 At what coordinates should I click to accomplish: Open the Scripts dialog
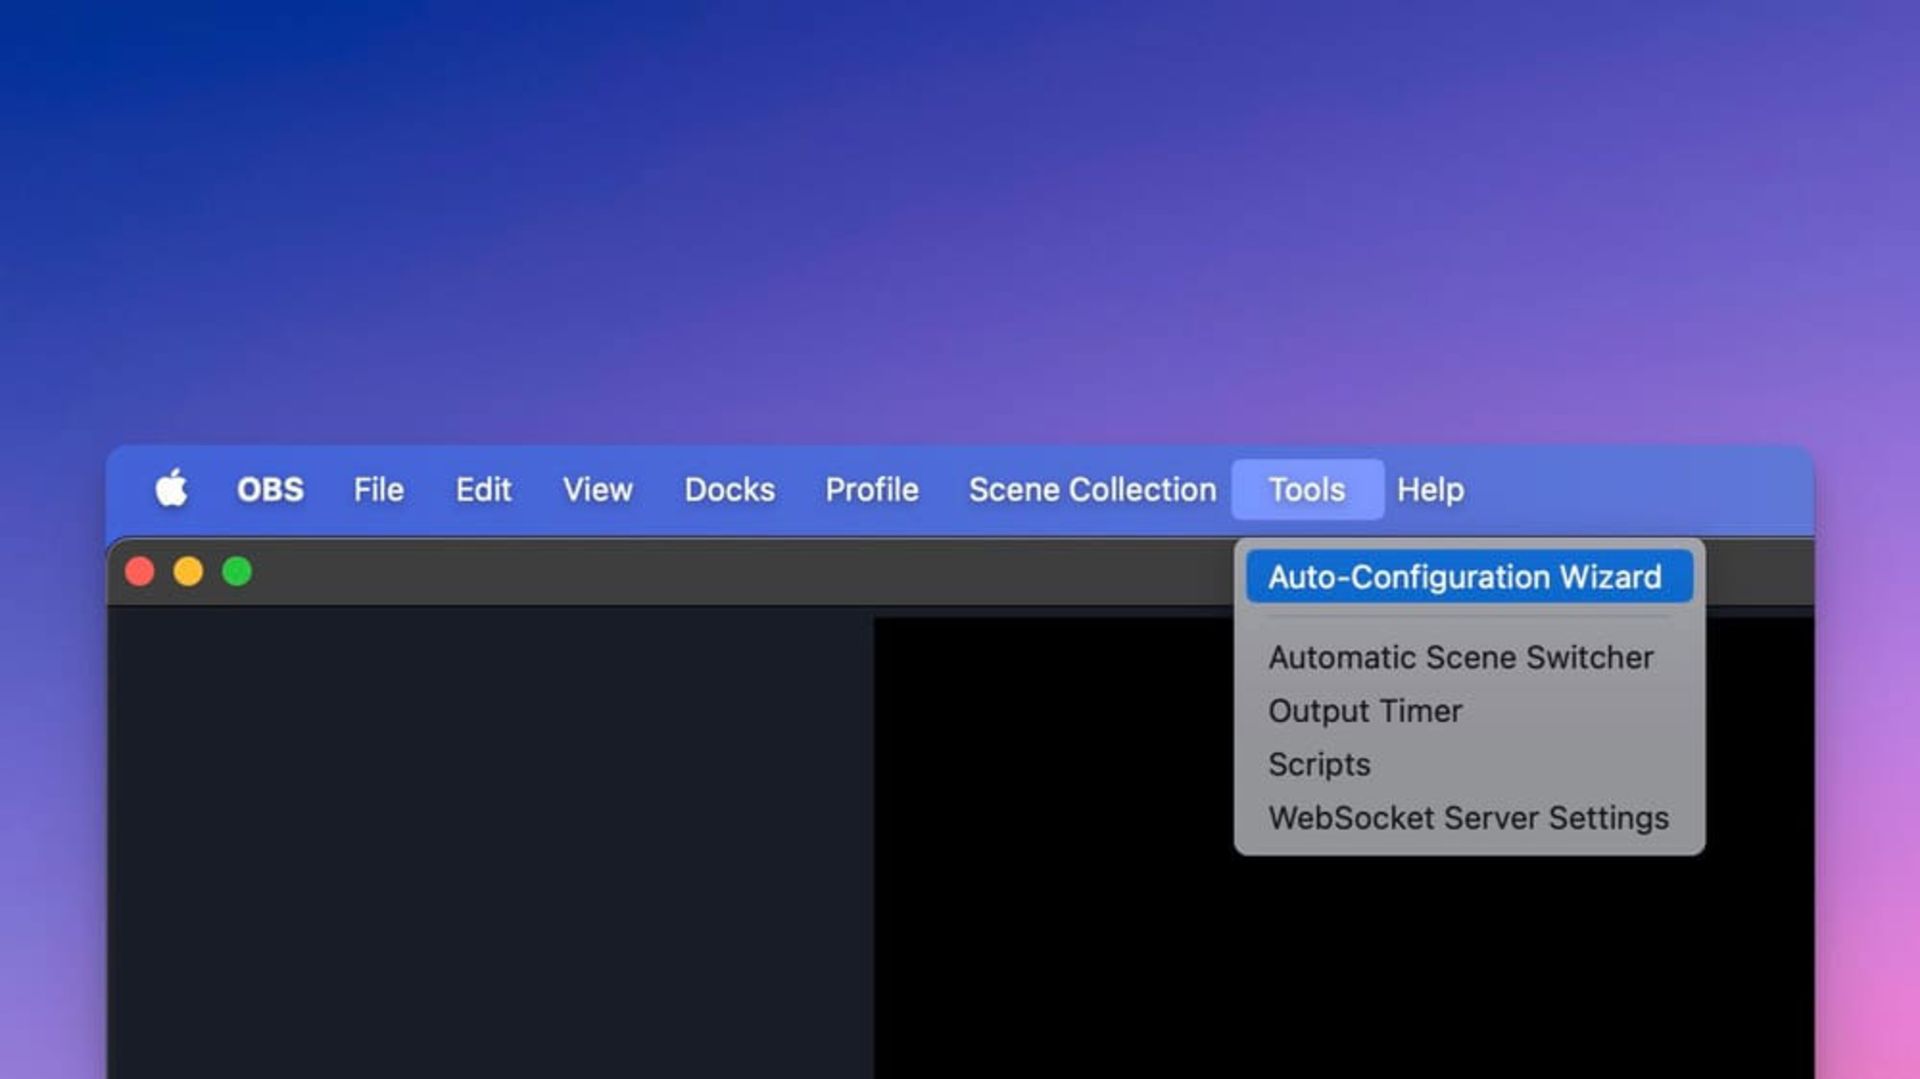point(1469,765)
